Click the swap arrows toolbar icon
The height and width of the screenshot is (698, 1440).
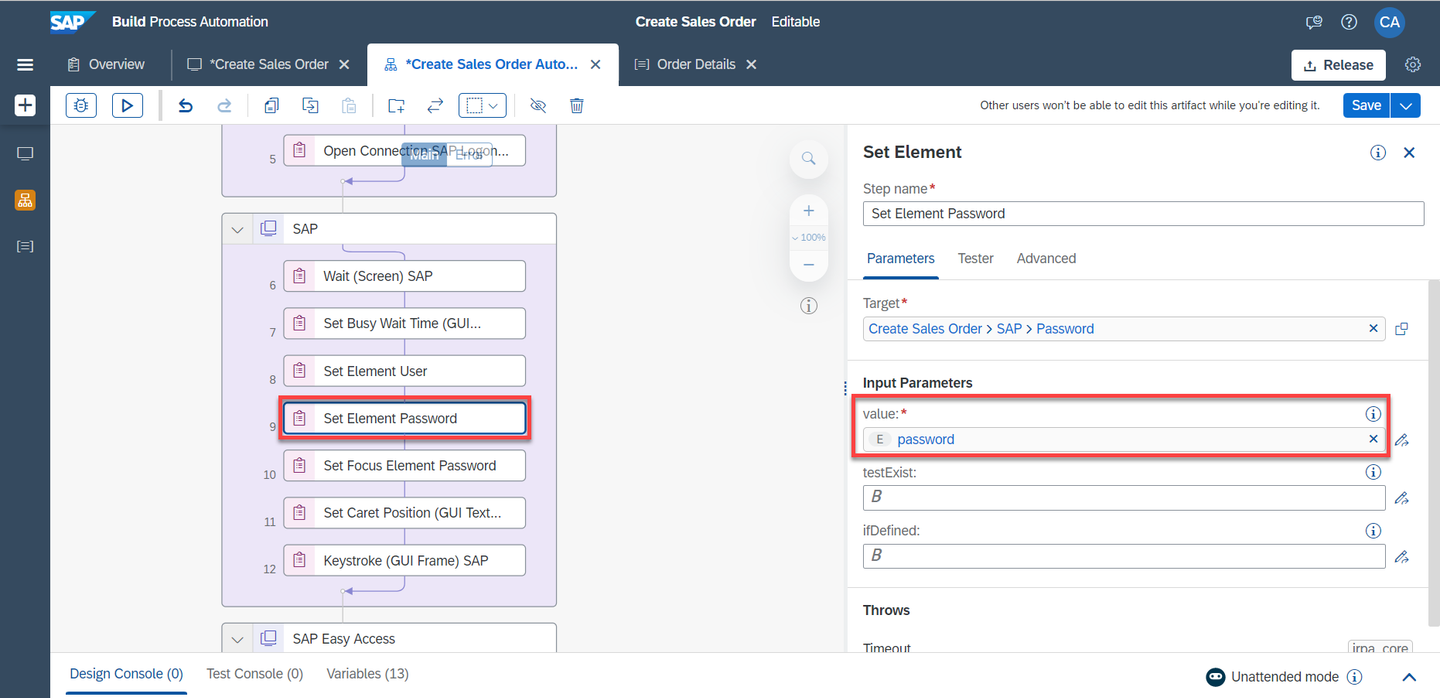point(435,105)
